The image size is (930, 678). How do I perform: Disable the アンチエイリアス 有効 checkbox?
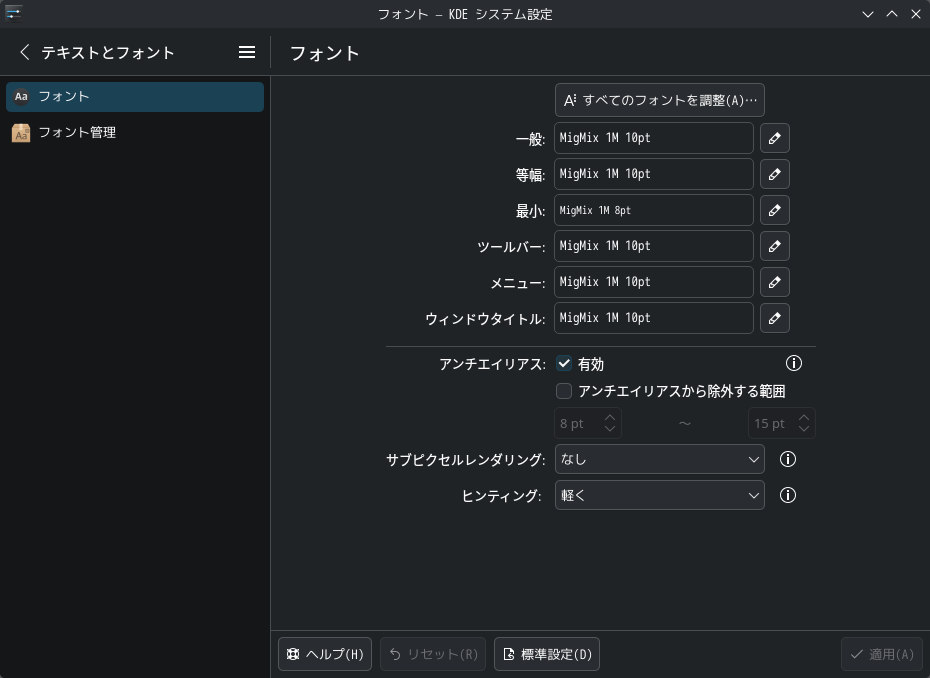click(x=564, y=364)
